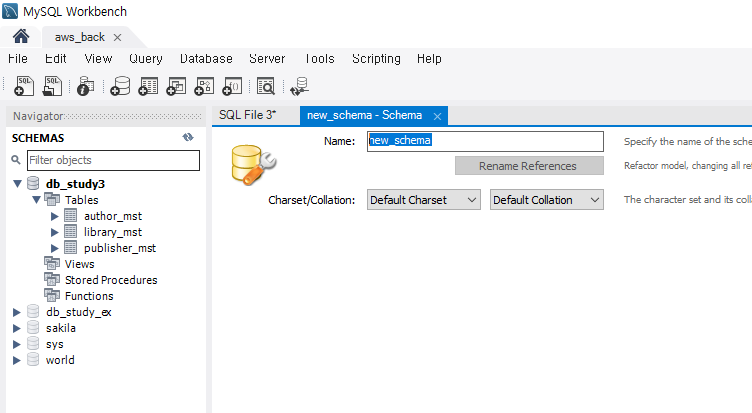
Task: Click the Filter objects search box
Action: click(113, 160)
